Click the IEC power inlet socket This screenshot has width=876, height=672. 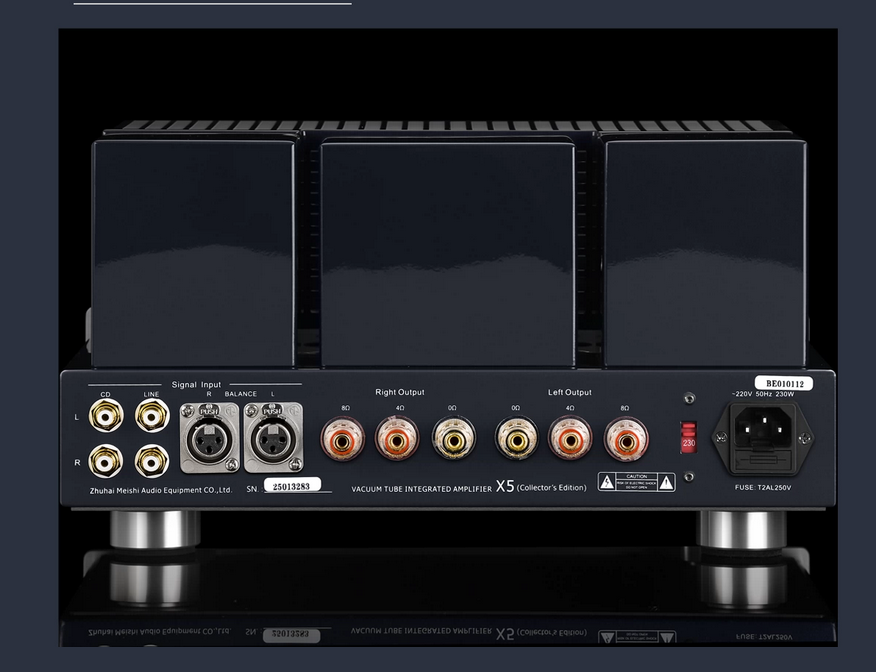pos(763,426)
